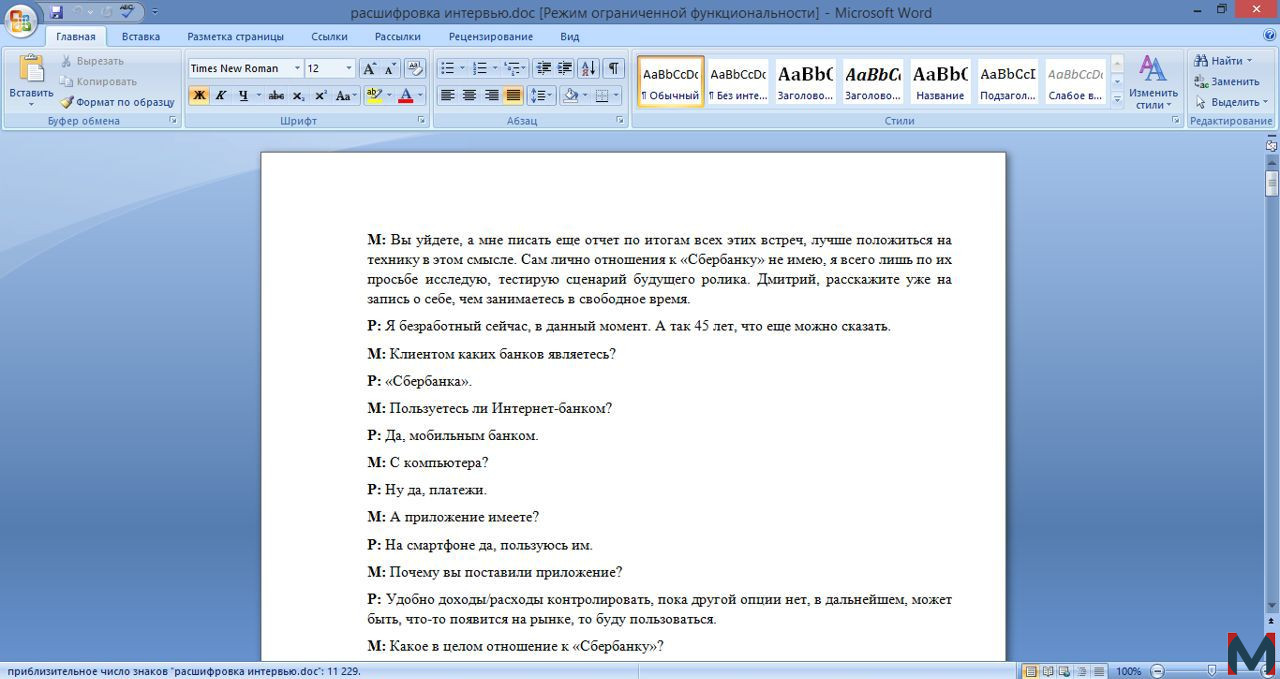Align text to the left
Viewport: 1280px width, 679px height.
click(x=447, y=96)
